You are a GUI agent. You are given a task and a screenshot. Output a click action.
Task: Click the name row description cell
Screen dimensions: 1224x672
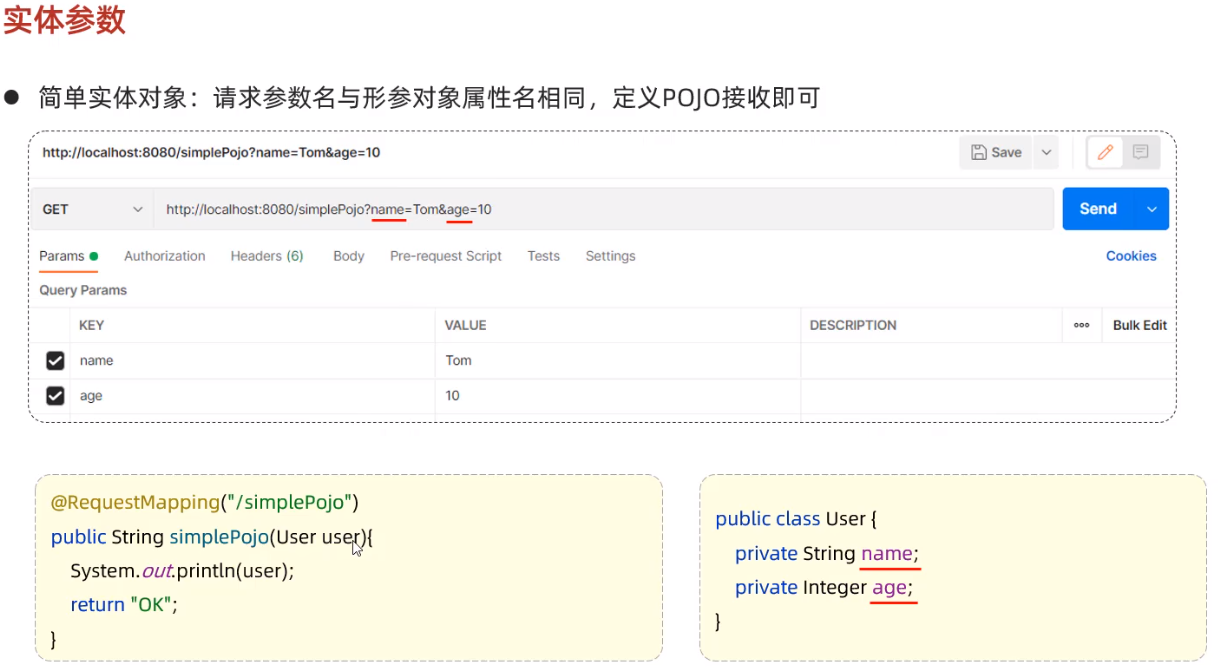[x=987, y=361]
